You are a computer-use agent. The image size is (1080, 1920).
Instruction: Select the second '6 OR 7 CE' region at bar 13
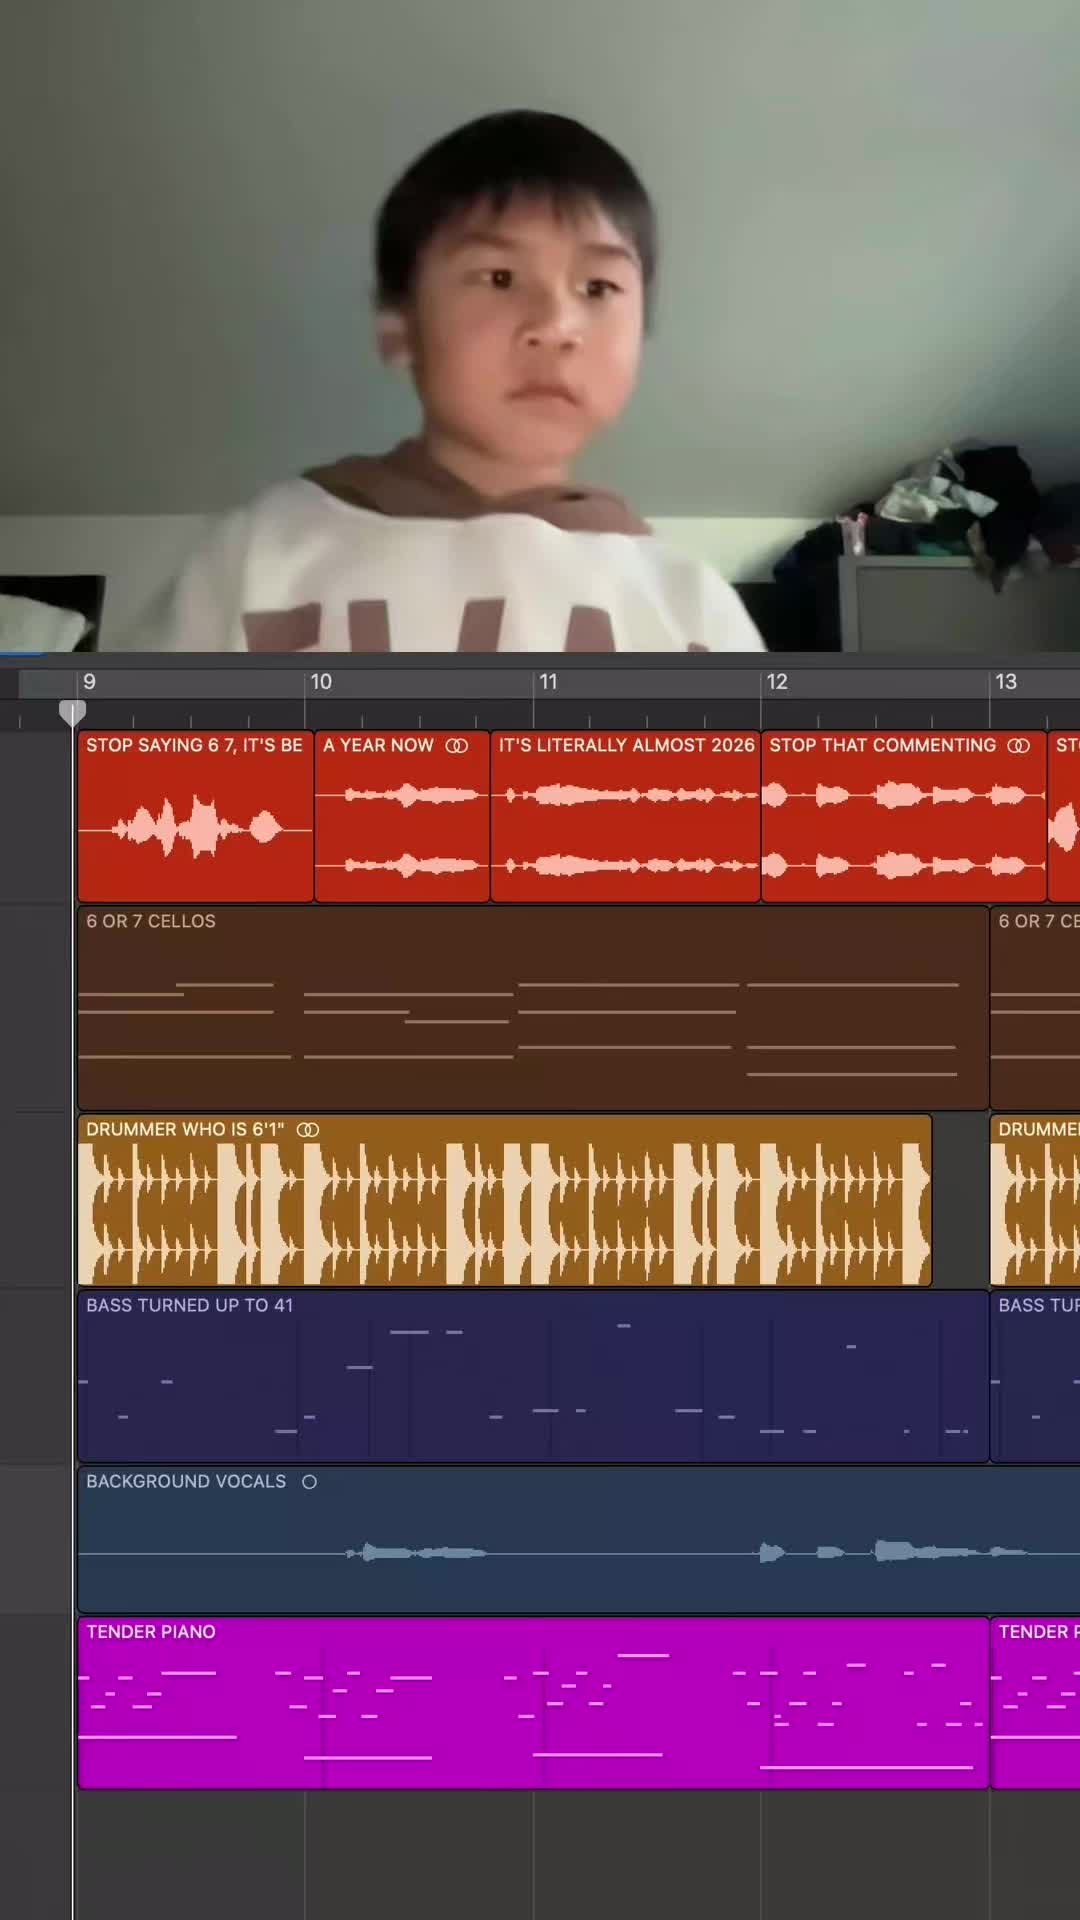pos(1035,1008)
